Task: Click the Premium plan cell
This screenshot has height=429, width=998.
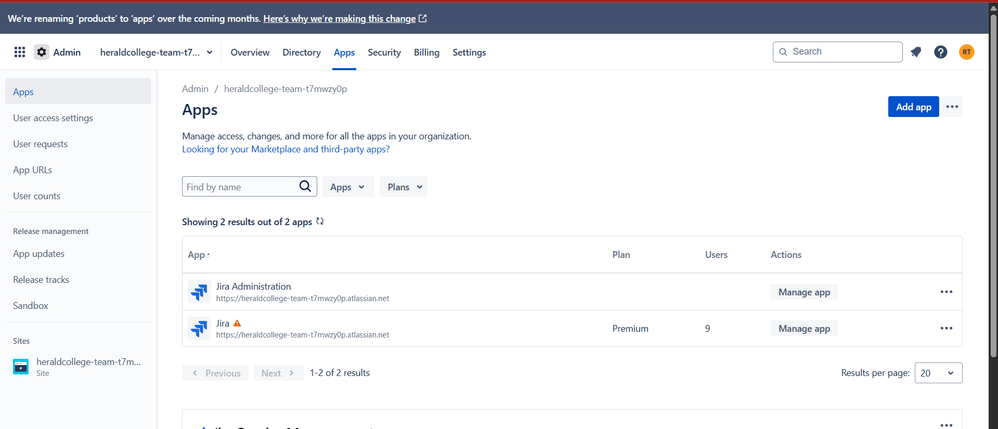Action: coord(630,328)
